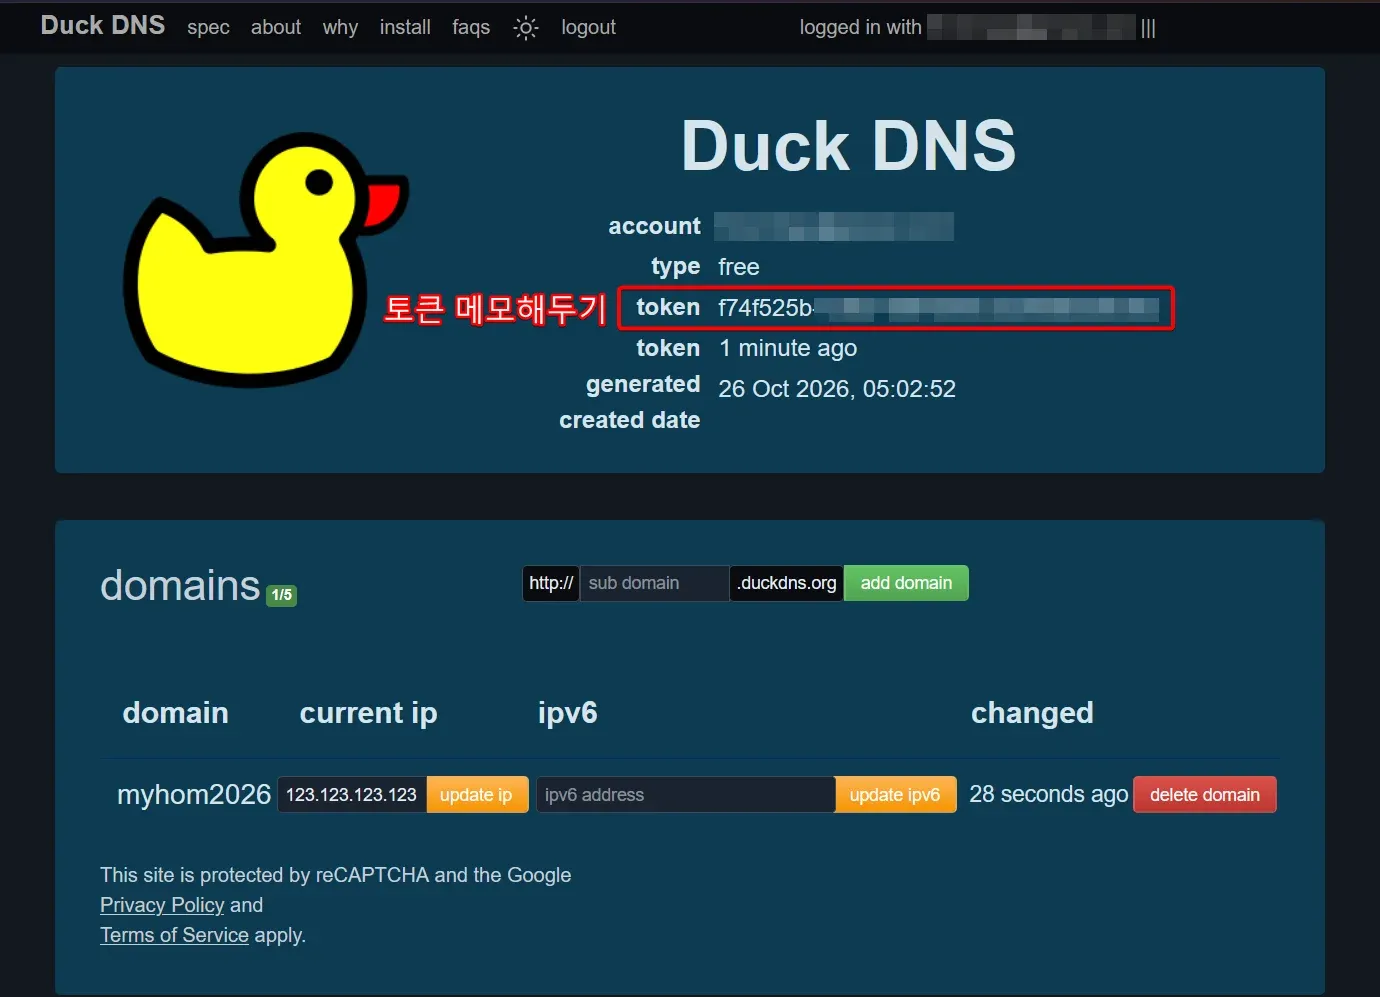Click the 1/5 domains count badge

coord(282,595)
